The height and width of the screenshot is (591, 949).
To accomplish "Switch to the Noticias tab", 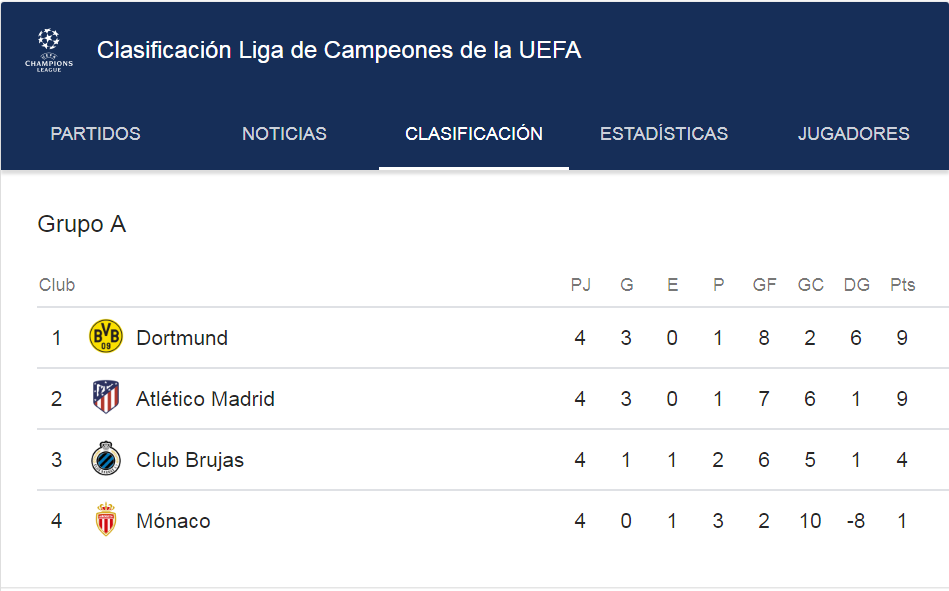I will [284, 134].
